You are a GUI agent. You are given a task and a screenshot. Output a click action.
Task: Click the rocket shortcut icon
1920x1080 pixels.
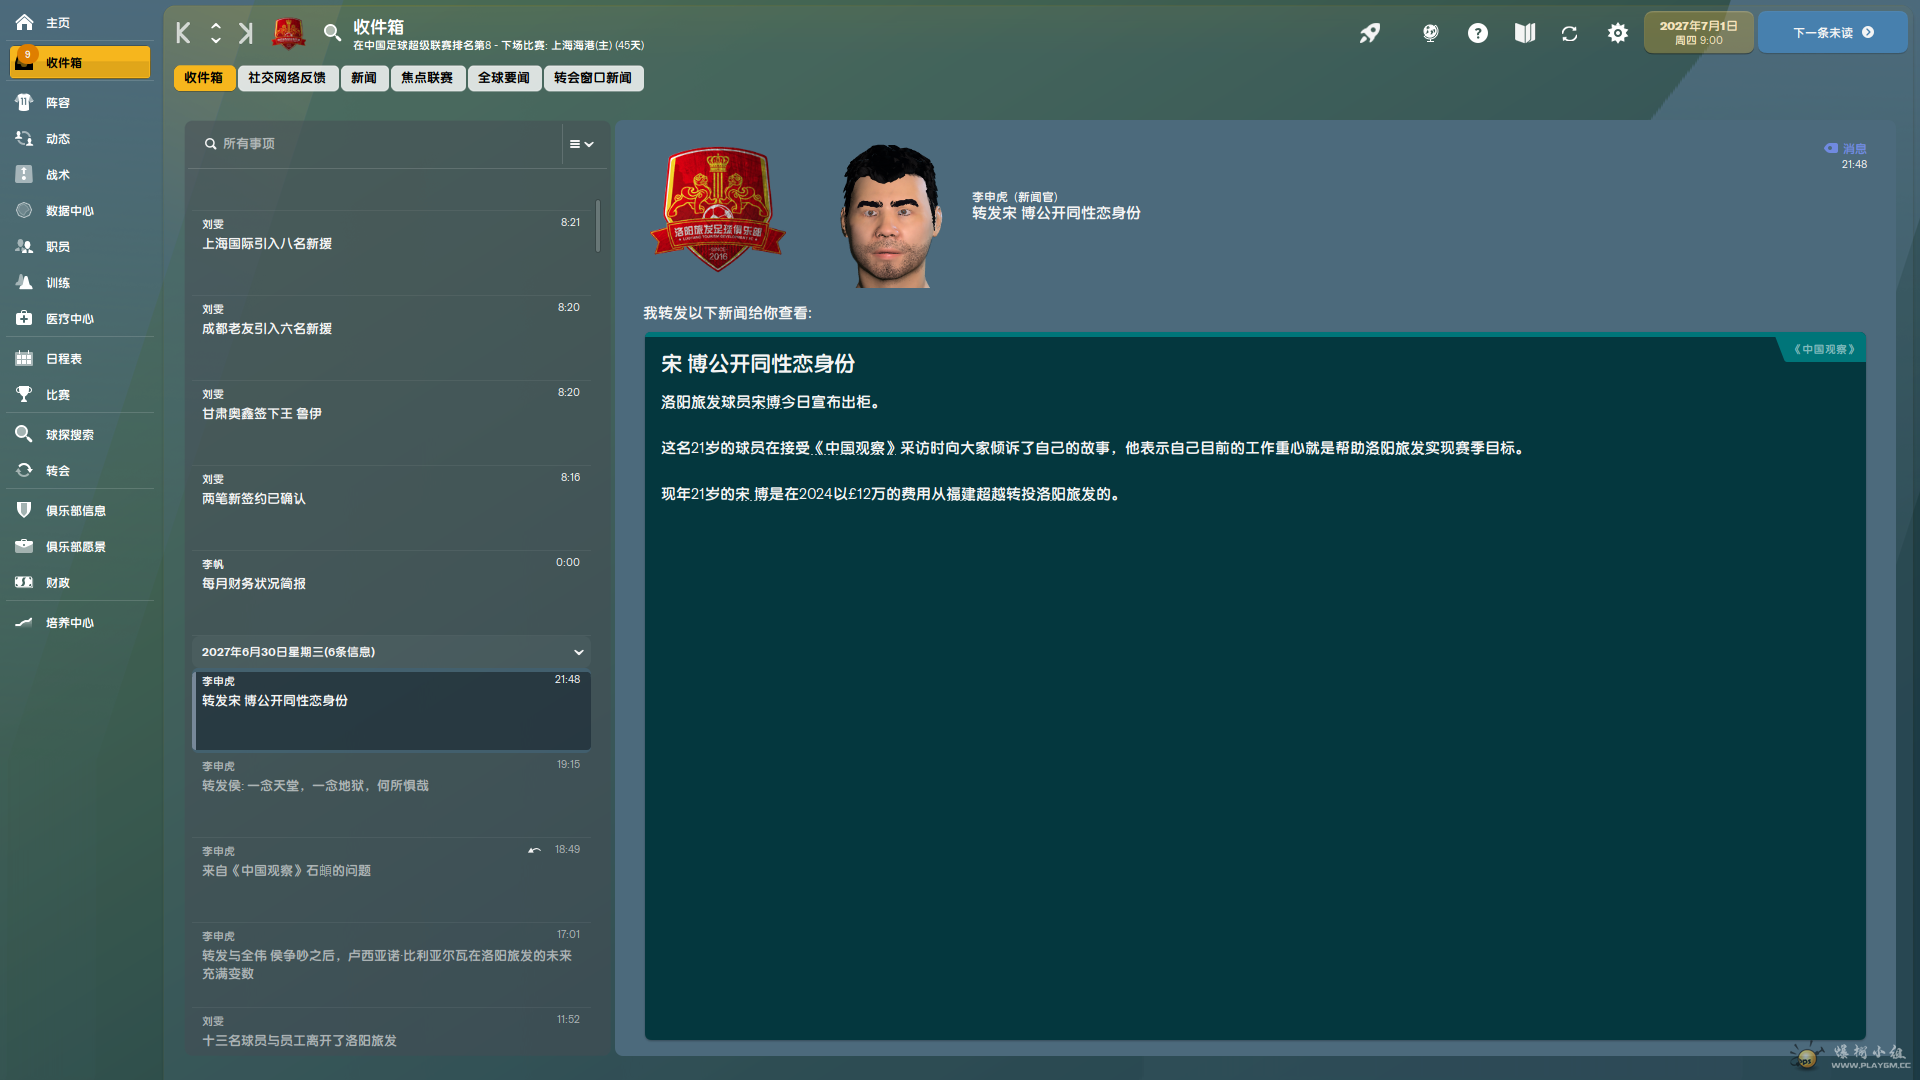coord(1370,33)
